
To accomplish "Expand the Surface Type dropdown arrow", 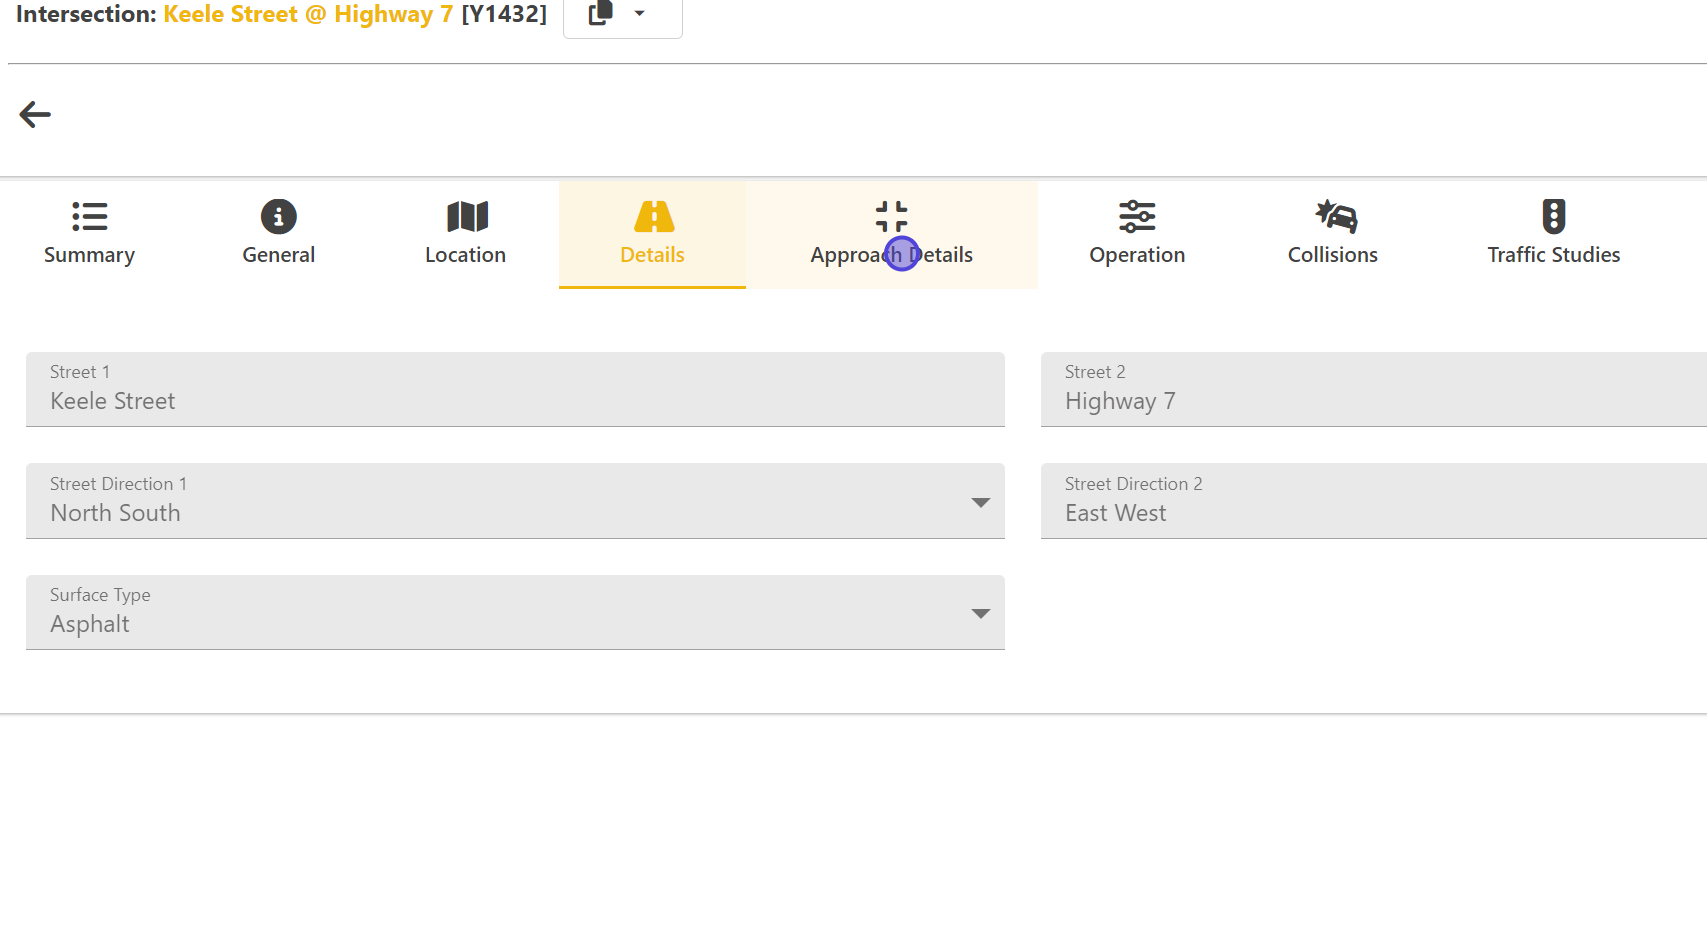I will [980, 613].
